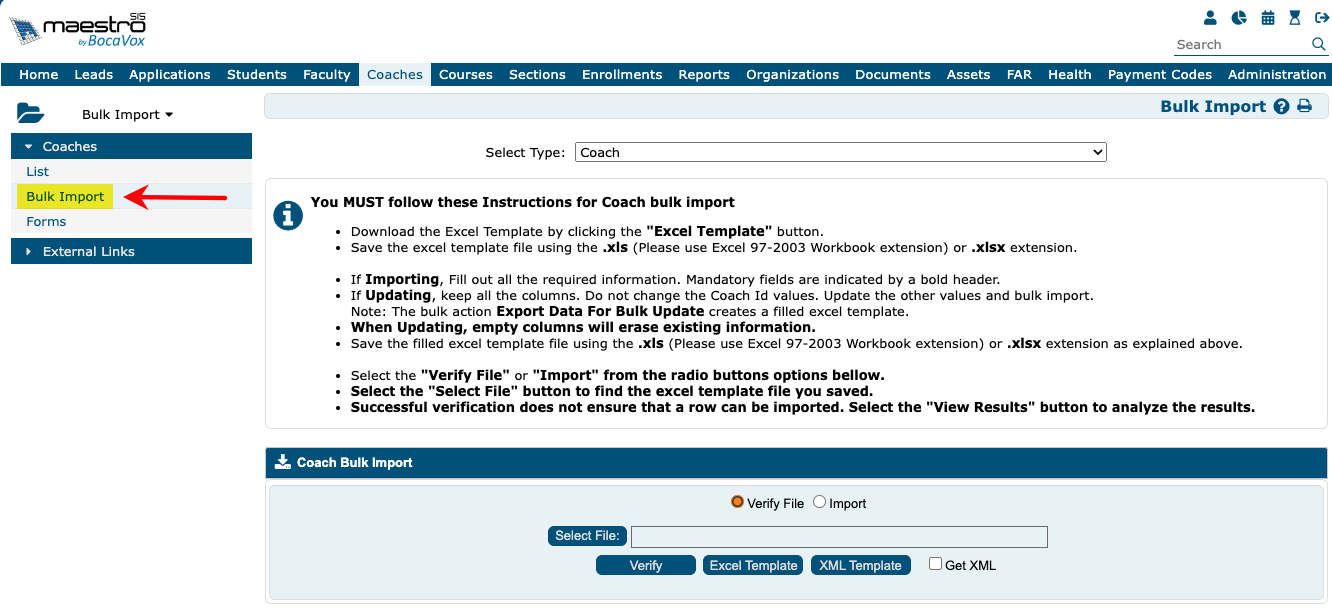
Task: Select the Verify File radio button
Action: click(738, 502)
